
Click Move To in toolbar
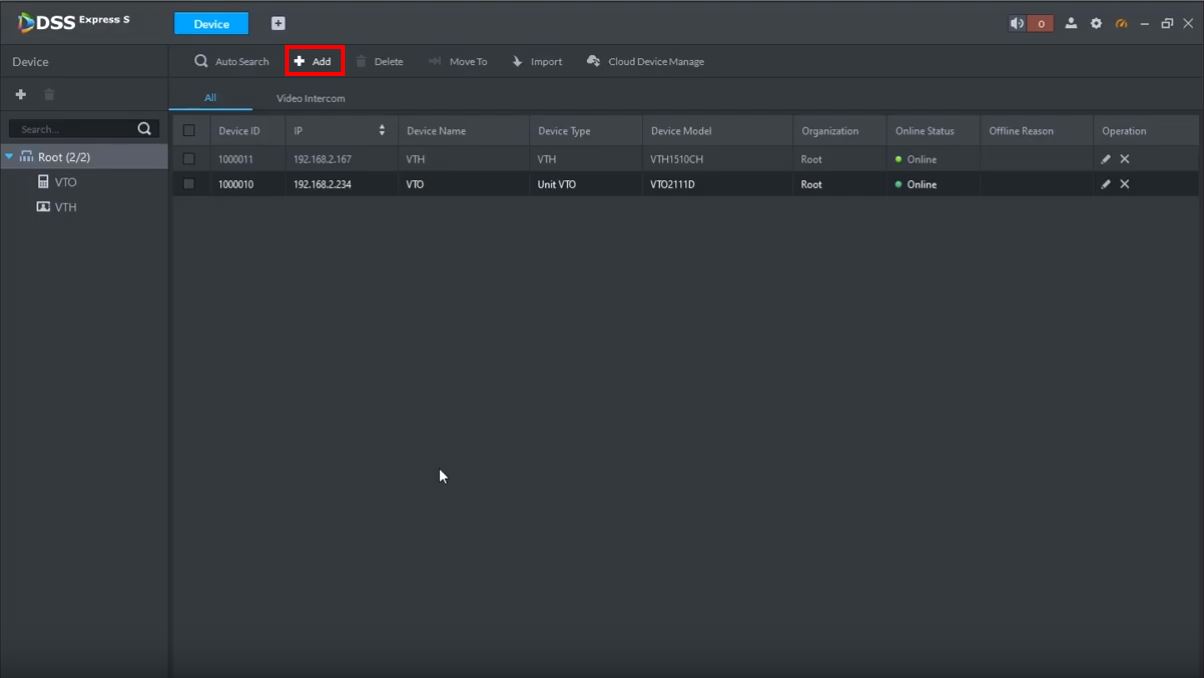[x=458, y=61]
